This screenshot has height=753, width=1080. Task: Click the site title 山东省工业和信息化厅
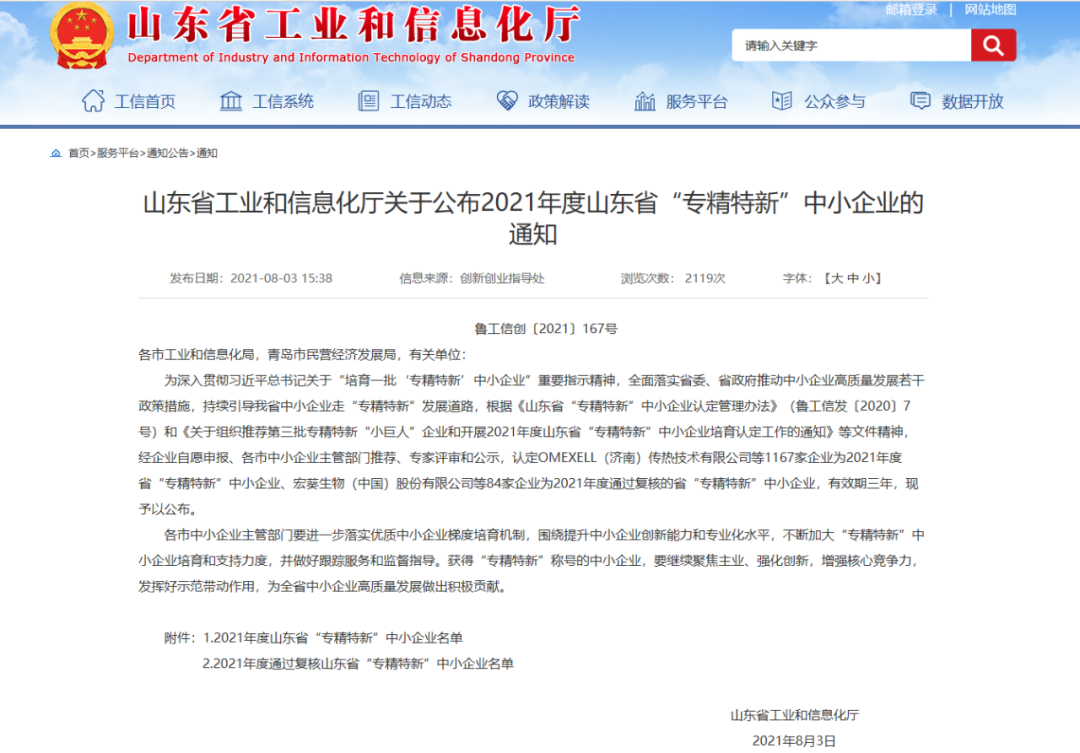coord(354,25)
